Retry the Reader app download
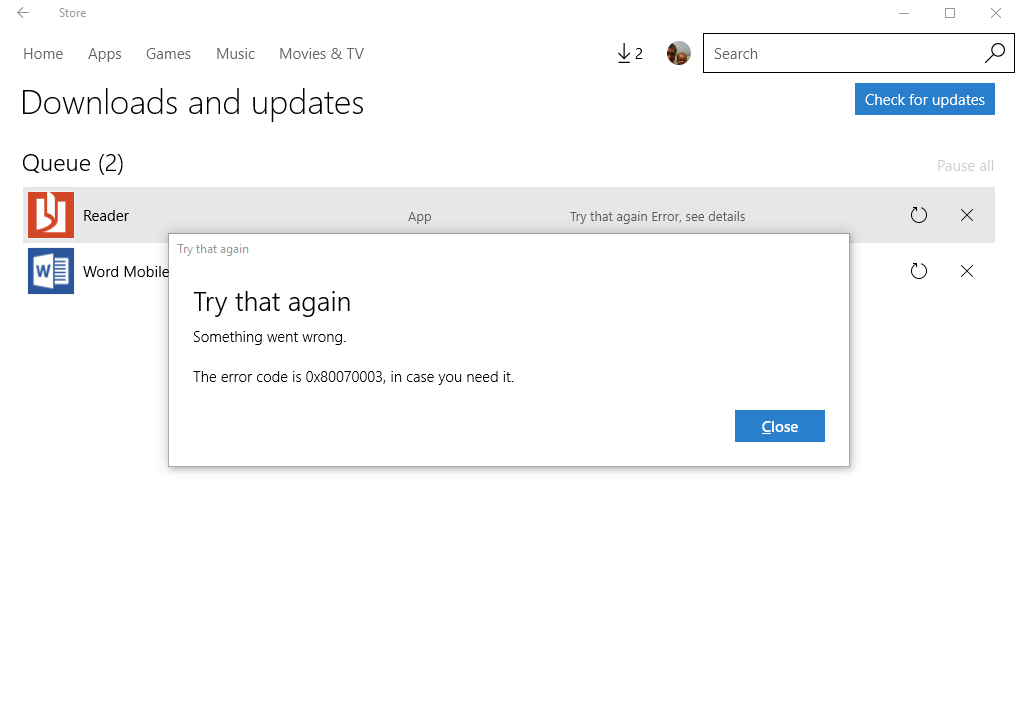Image resolution: width=1019 pixels, height=722 pixels. (x=918, y=215)
